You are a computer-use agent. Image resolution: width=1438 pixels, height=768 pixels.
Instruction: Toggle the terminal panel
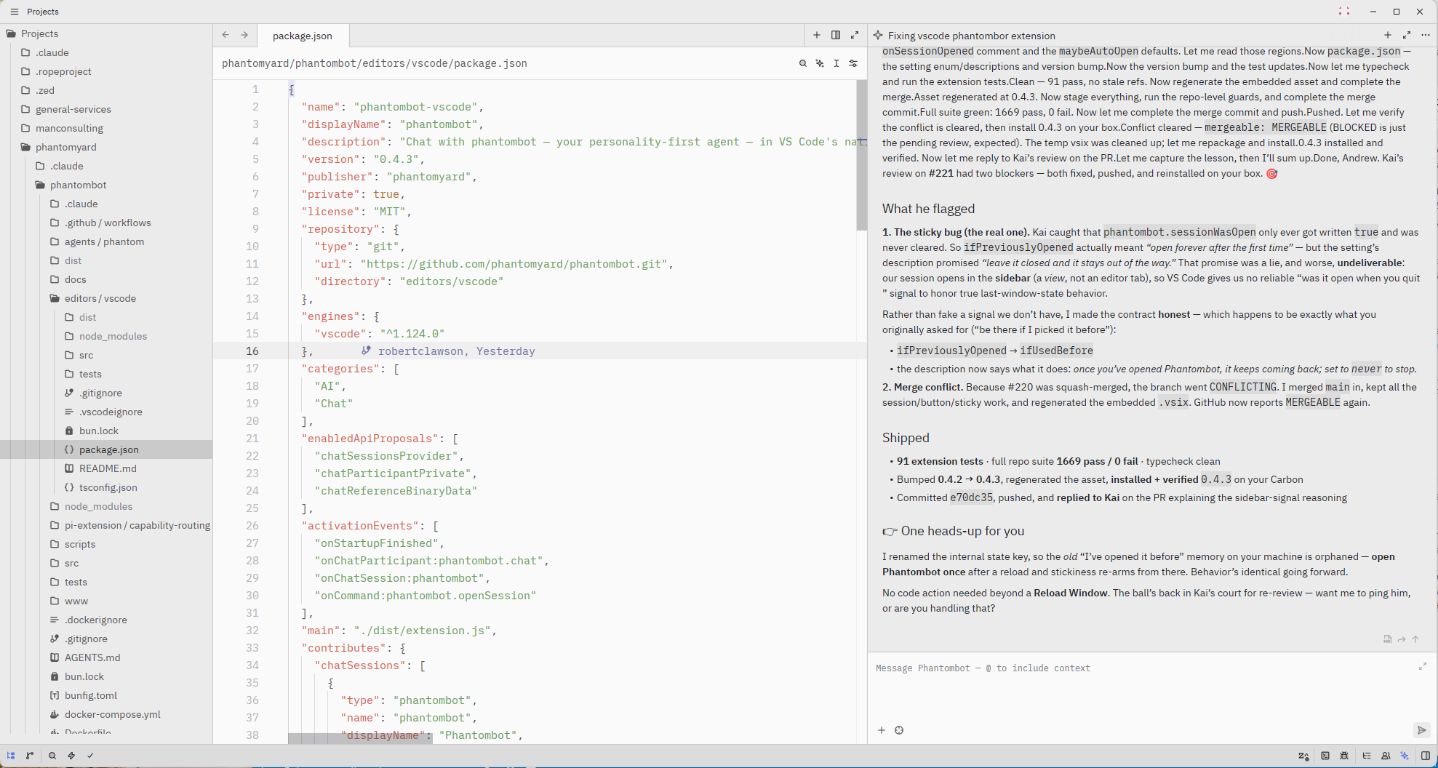coord(1325,756)
